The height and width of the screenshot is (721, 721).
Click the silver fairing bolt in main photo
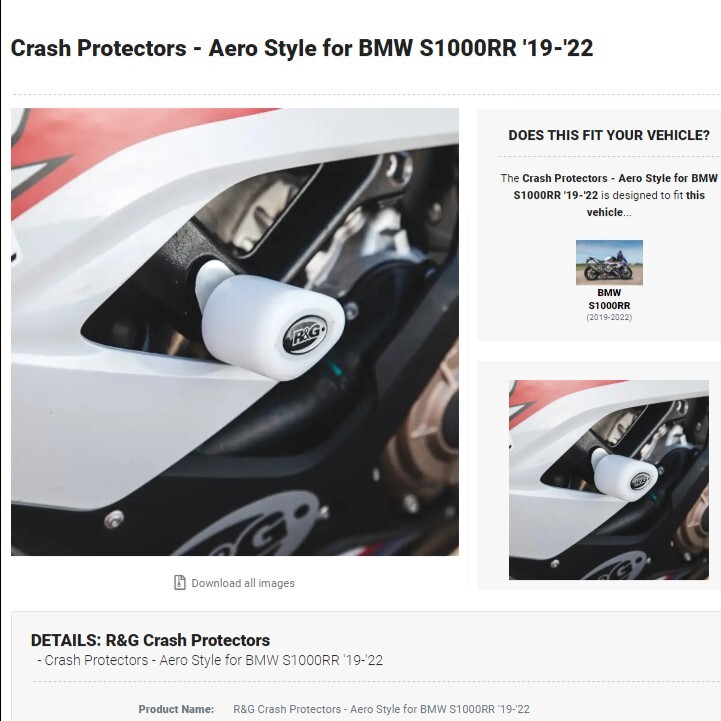[x=114, y=519]
